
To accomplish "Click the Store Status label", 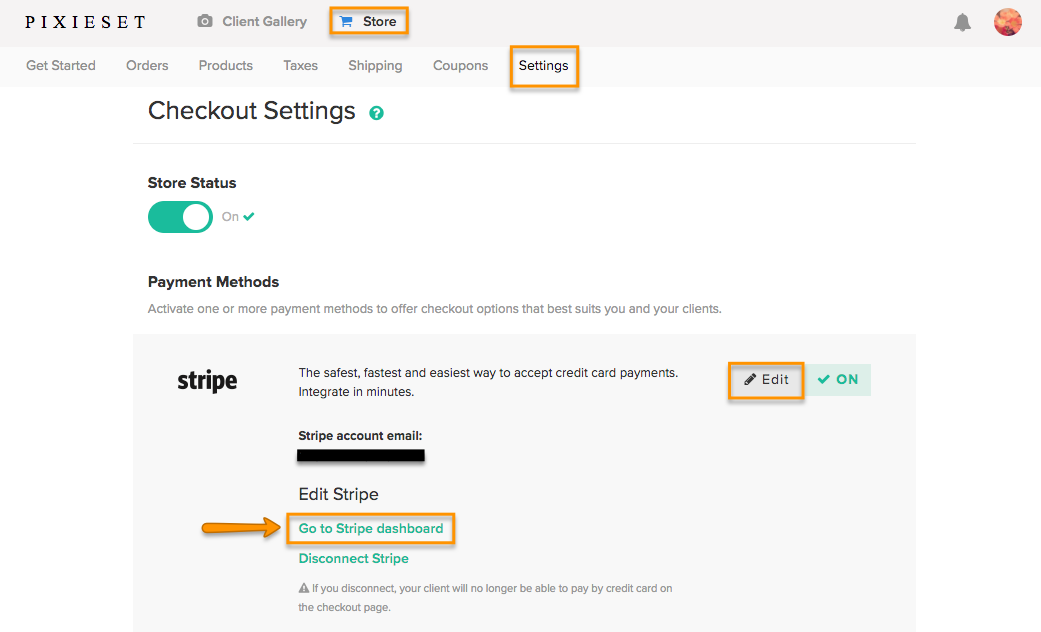I will click(x=192, y=183).
